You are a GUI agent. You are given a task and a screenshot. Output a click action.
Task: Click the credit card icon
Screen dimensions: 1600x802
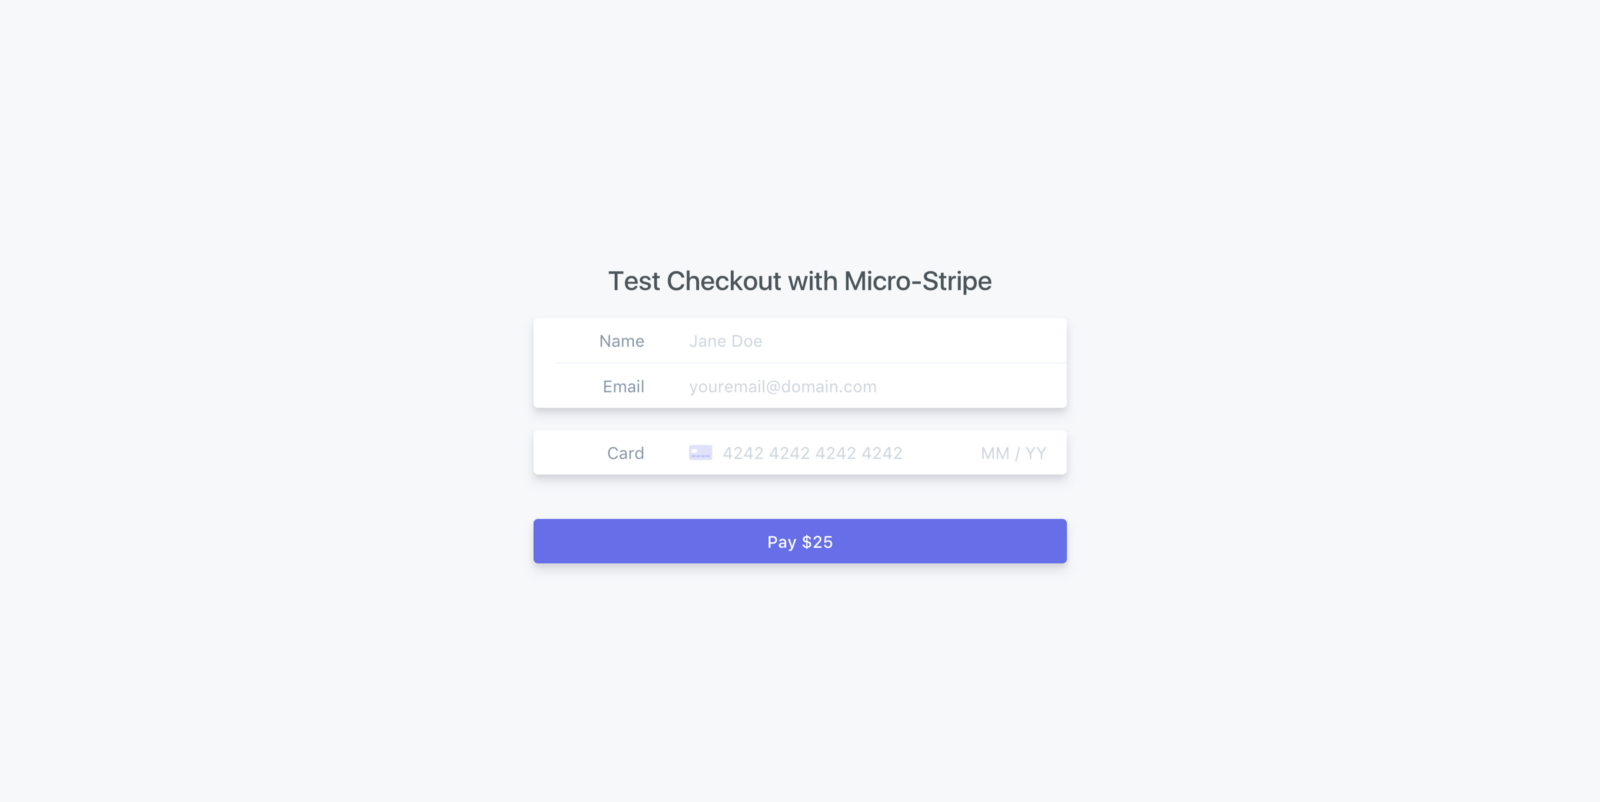[x=700, y=453]
